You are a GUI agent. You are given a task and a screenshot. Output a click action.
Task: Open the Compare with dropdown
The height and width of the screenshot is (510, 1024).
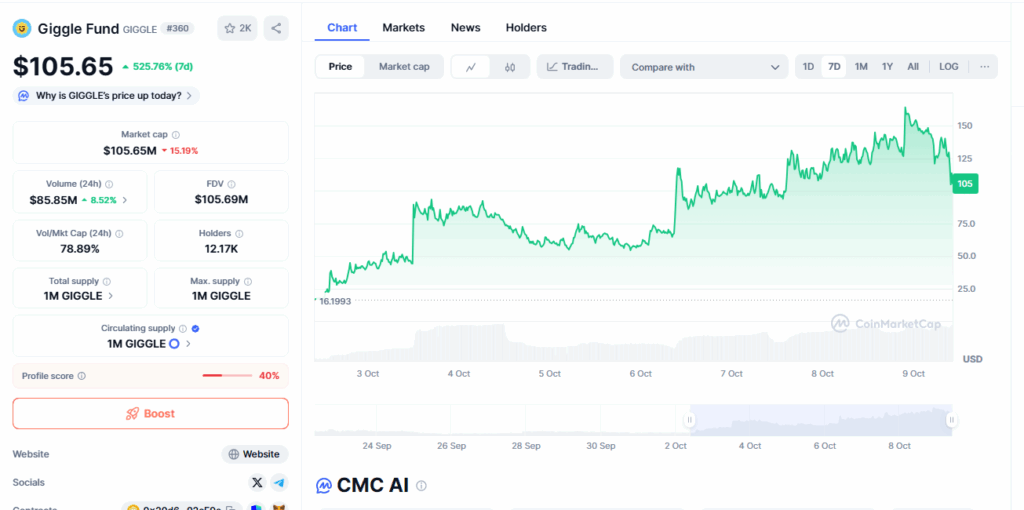pos(704,67)
